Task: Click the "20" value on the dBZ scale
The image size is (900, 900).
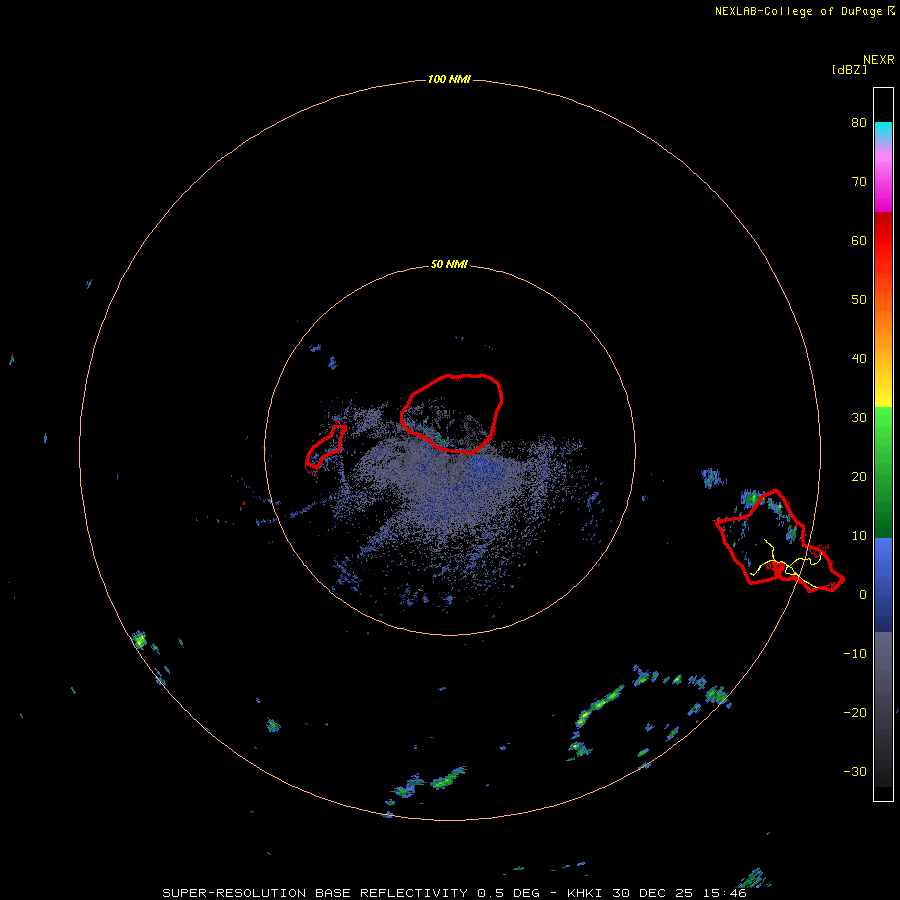Action: coord(859,477)
